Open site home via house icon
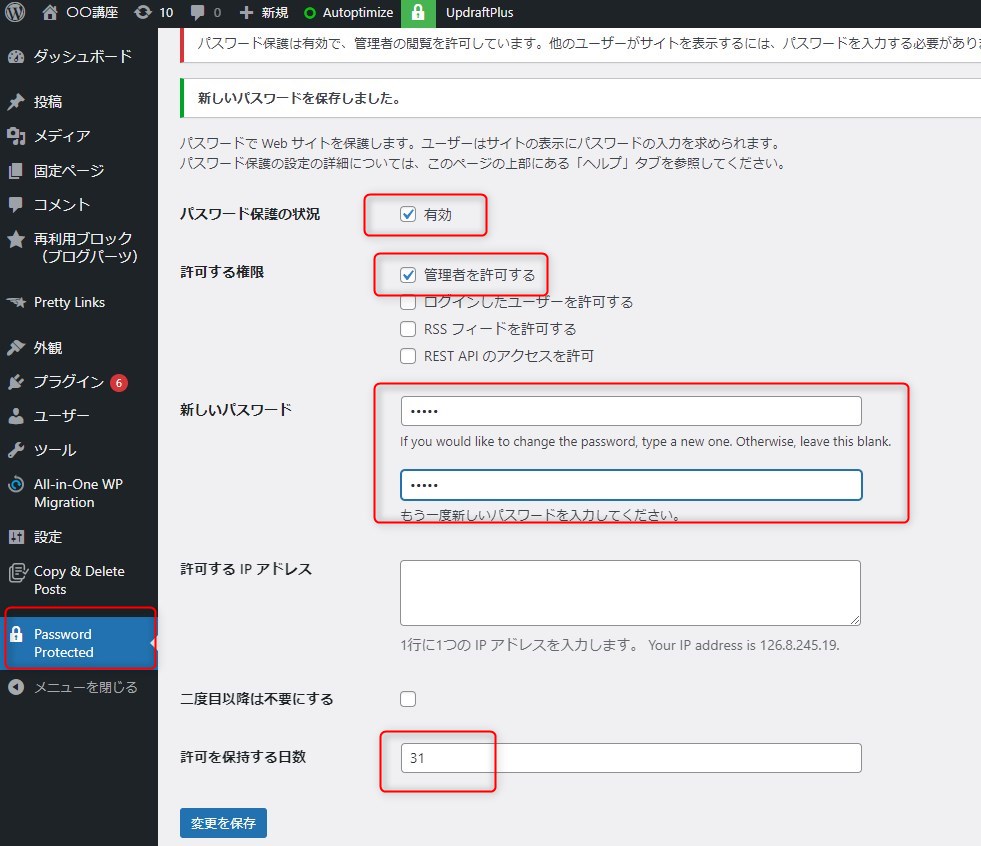The width and height of the screenshot is (981, 846). 50,13
